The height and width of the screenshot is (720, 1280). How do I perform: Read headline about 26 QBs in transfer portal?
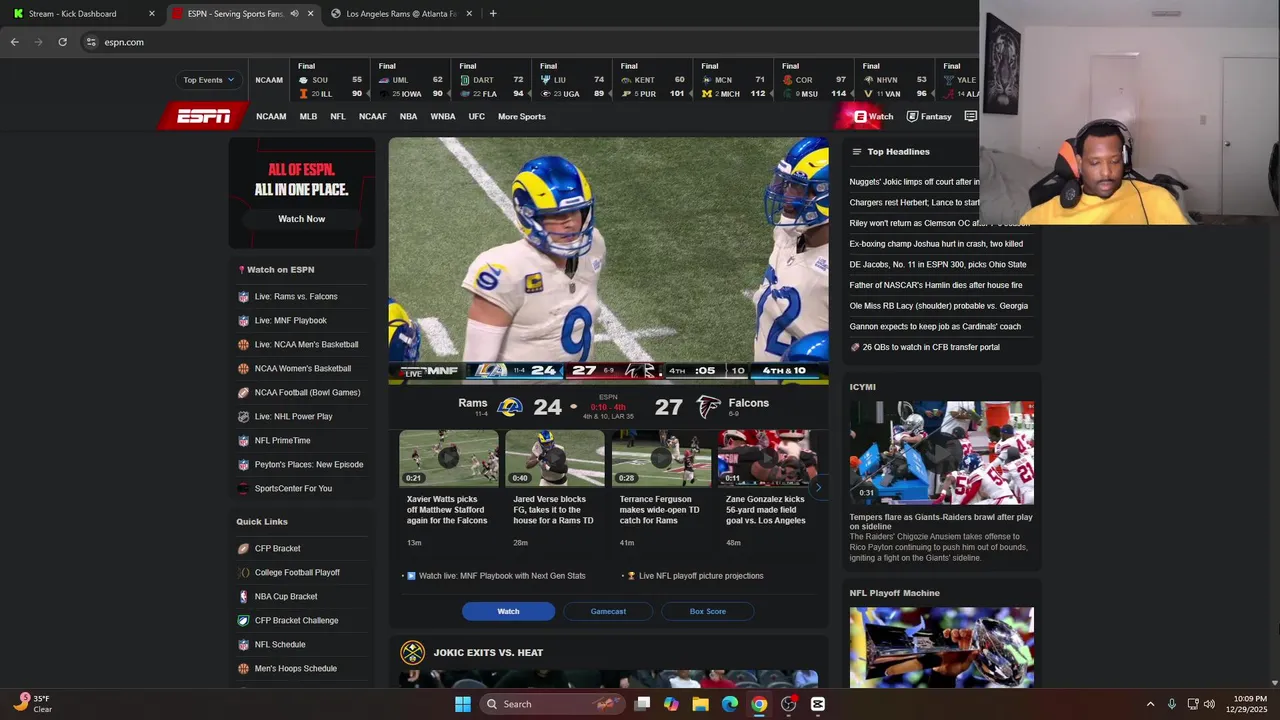[930, 347]
